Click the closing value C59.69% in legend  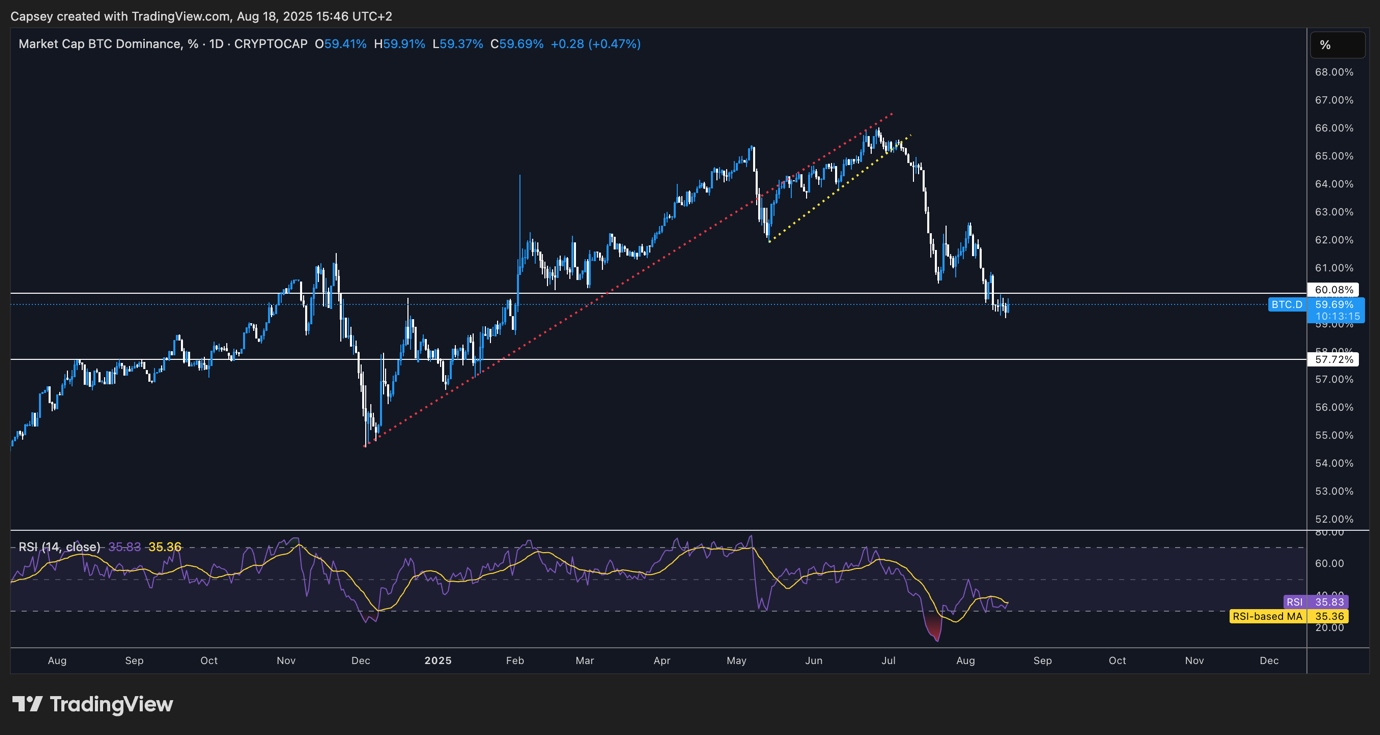(x=517, y=44)
